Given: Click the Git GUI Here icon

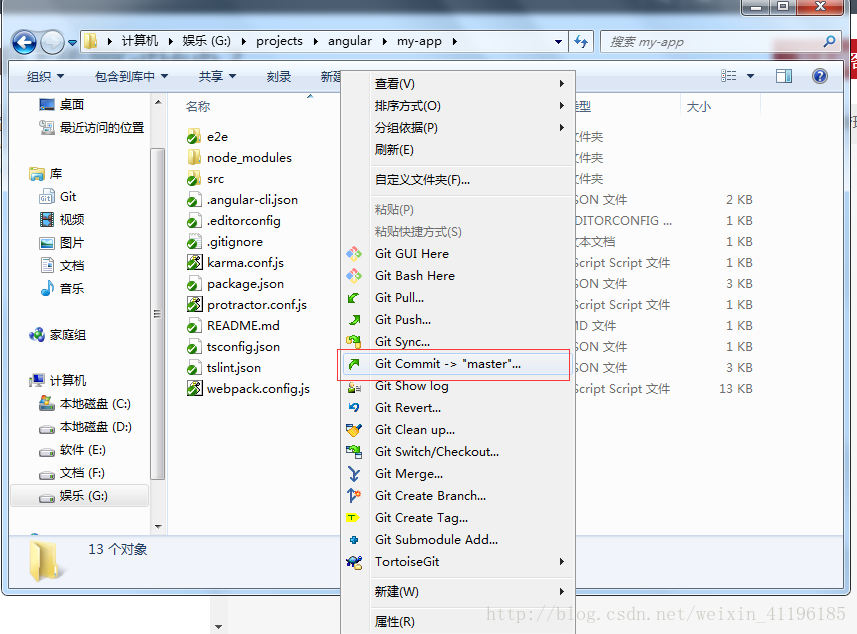Looking at the screenshot, I should tap(354, 254).
